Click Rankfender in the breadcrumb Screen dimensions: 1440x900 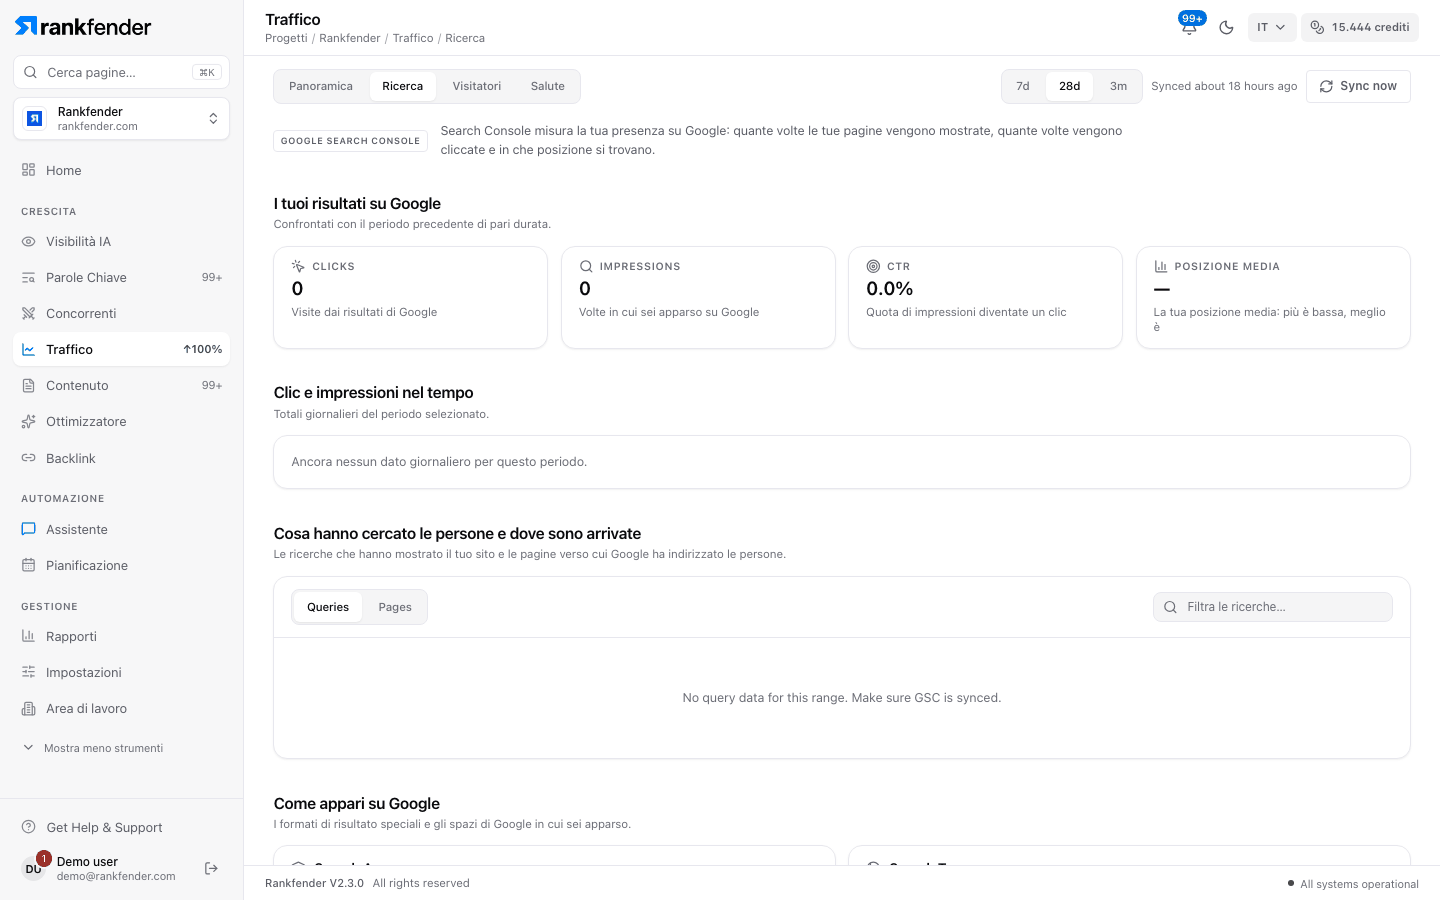(x=350, y=38)
